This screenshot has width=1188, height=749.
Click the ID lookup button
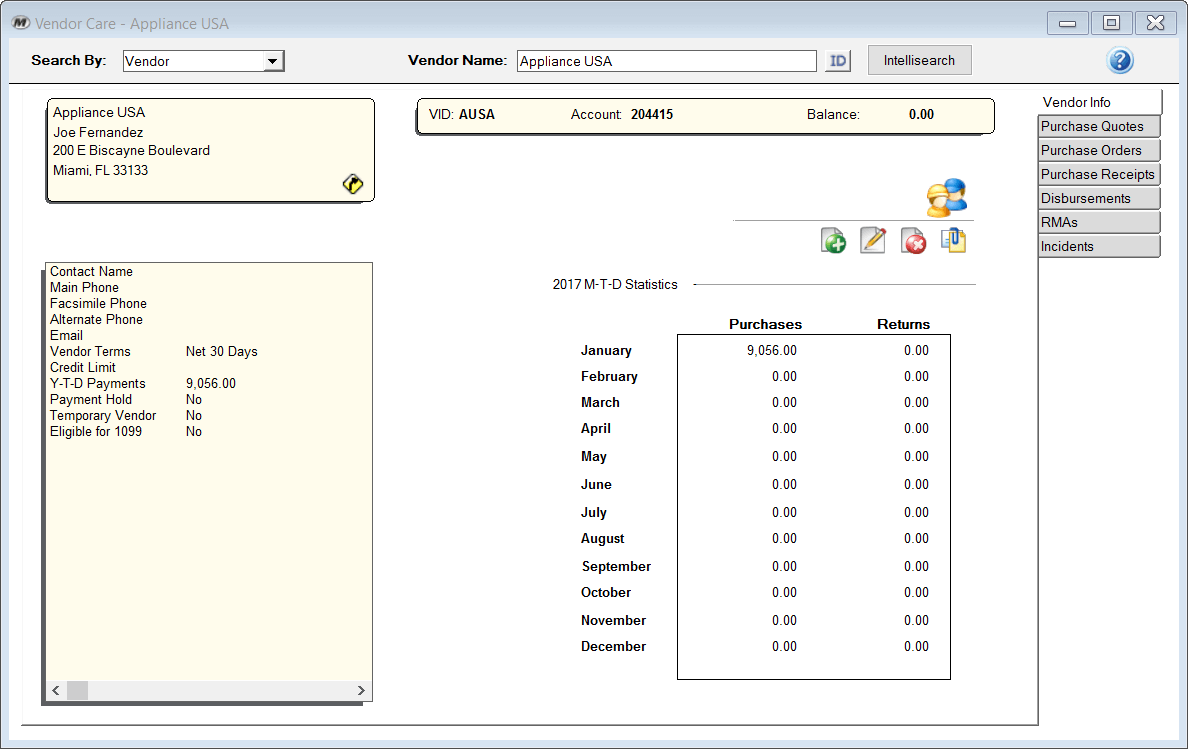pos(838,61)
